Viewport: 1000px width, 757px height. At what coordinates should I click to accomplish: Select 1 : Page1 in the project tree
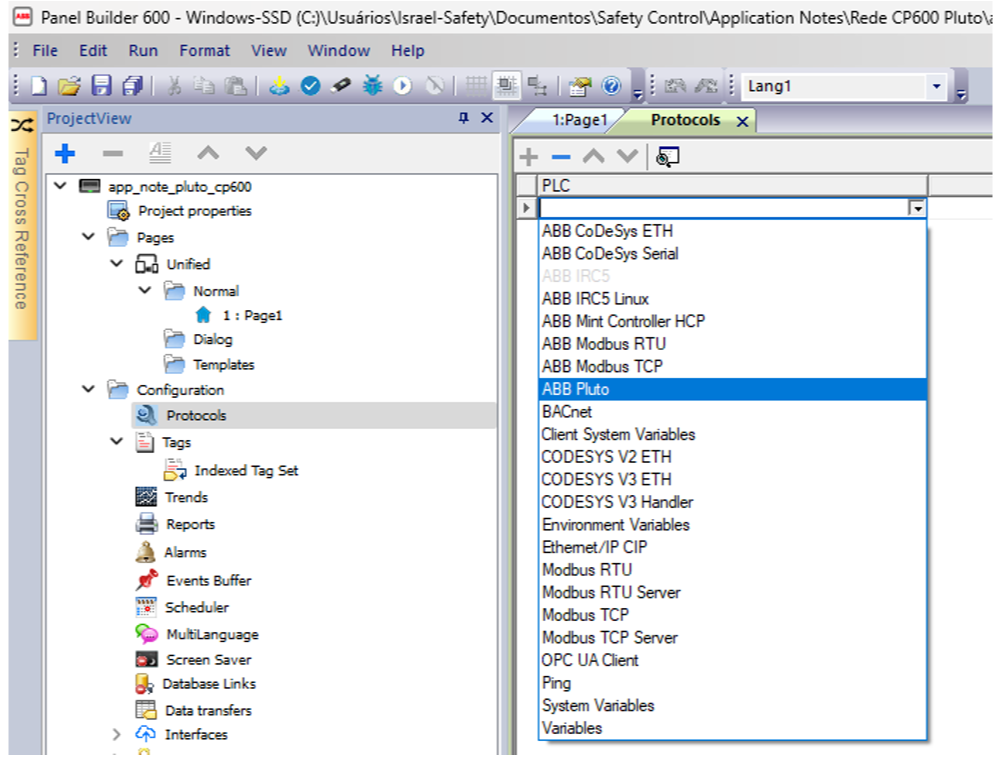(252, 315)
